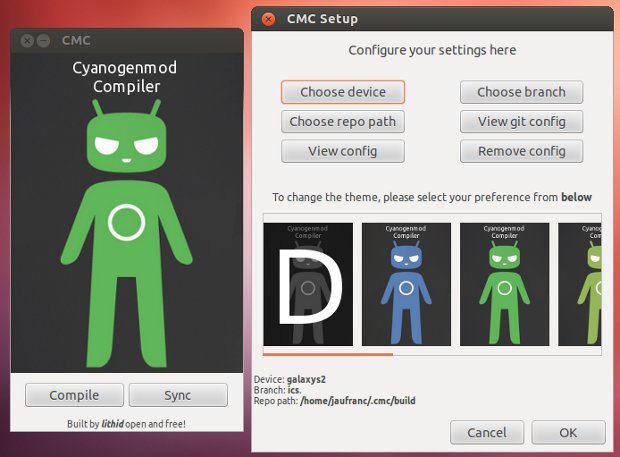Click the 'Configure your settings here' label
620x457 pixels.
tap(432, 50)
